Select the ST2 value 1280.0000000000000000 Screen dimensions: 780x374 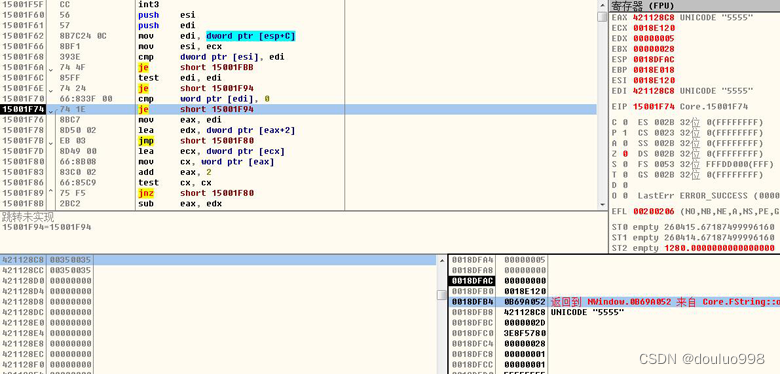719,248
